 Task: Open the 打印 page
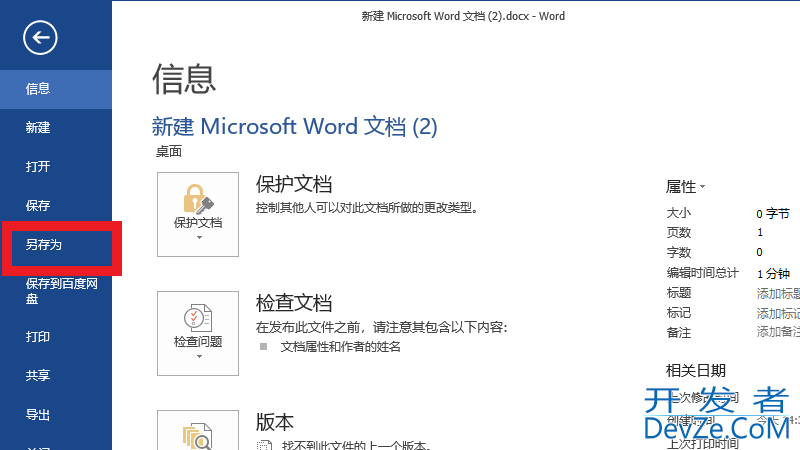tap(56, 337)
